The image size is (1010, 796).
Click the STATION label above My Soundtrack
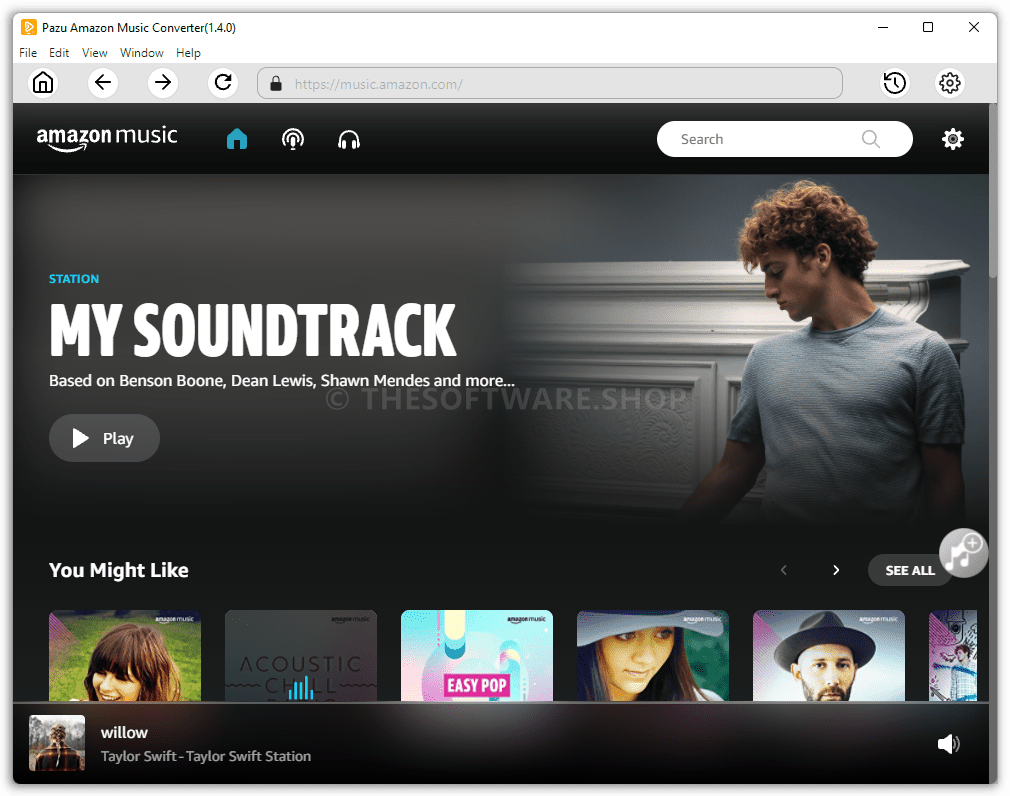74,279
